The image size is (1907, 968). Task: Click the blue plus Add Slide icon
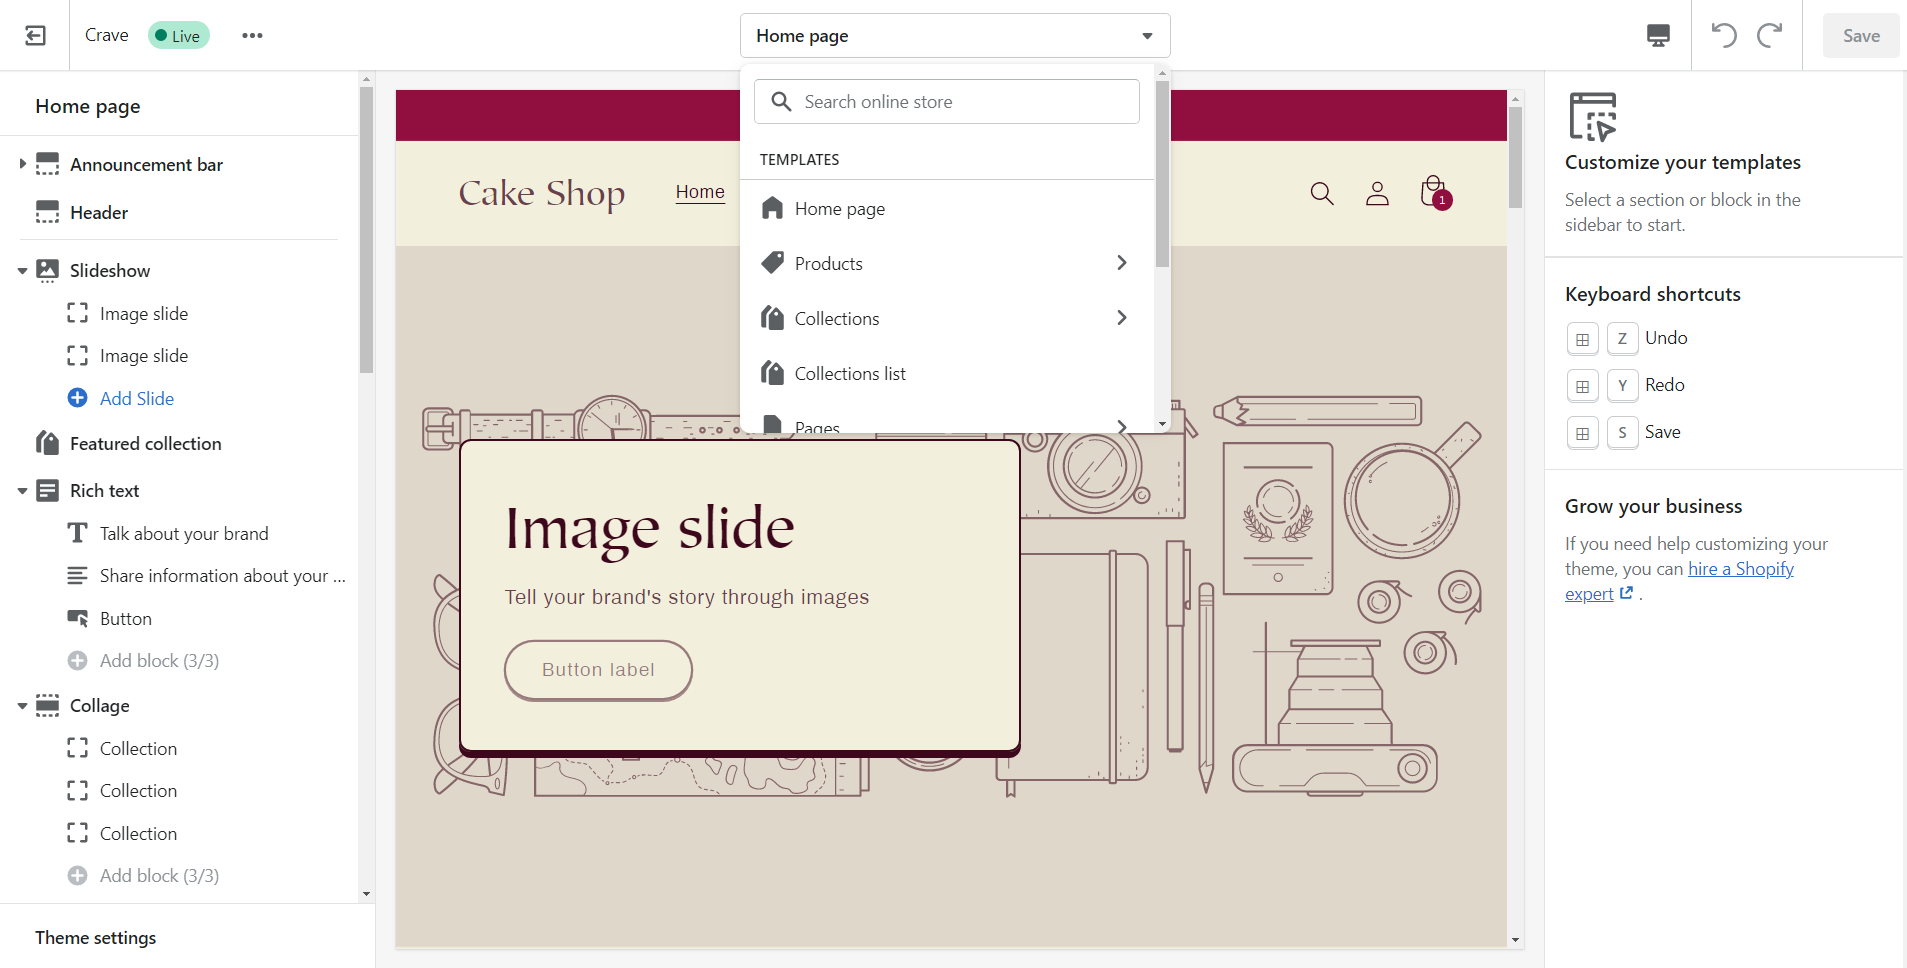tap(77, 398)
